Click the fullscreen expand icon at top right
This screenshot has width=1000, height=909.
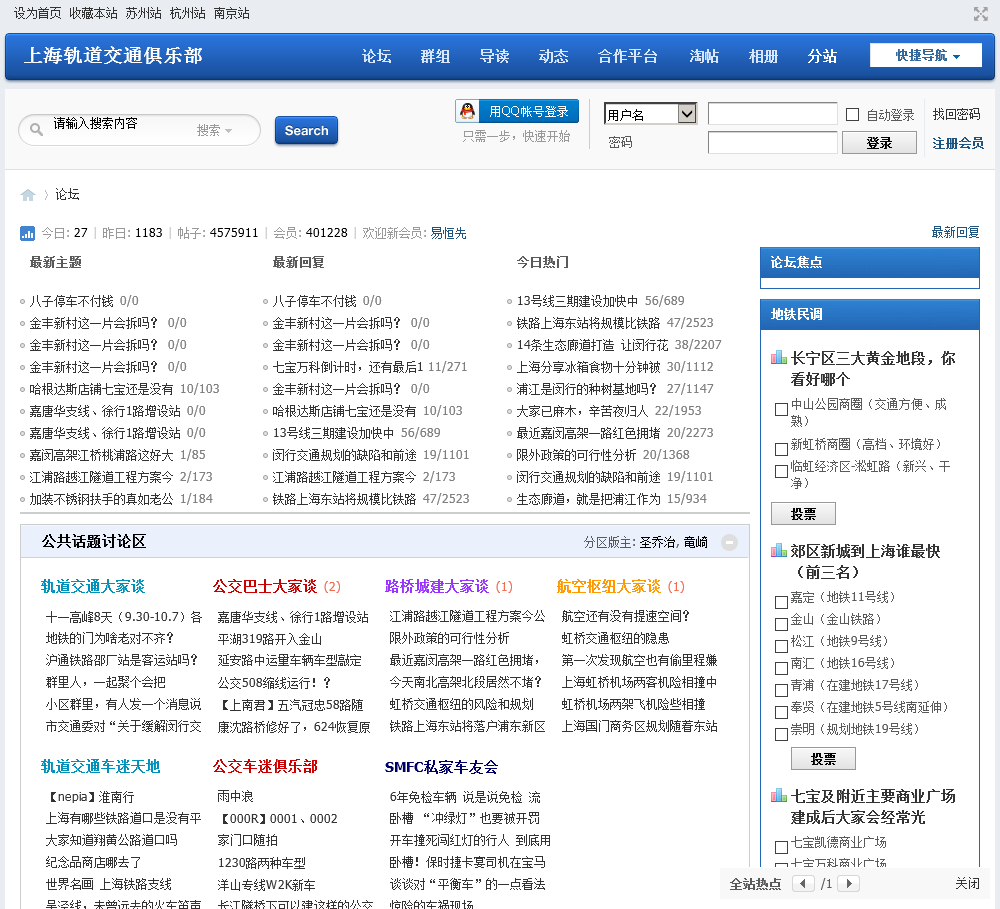tap(980, 13)
